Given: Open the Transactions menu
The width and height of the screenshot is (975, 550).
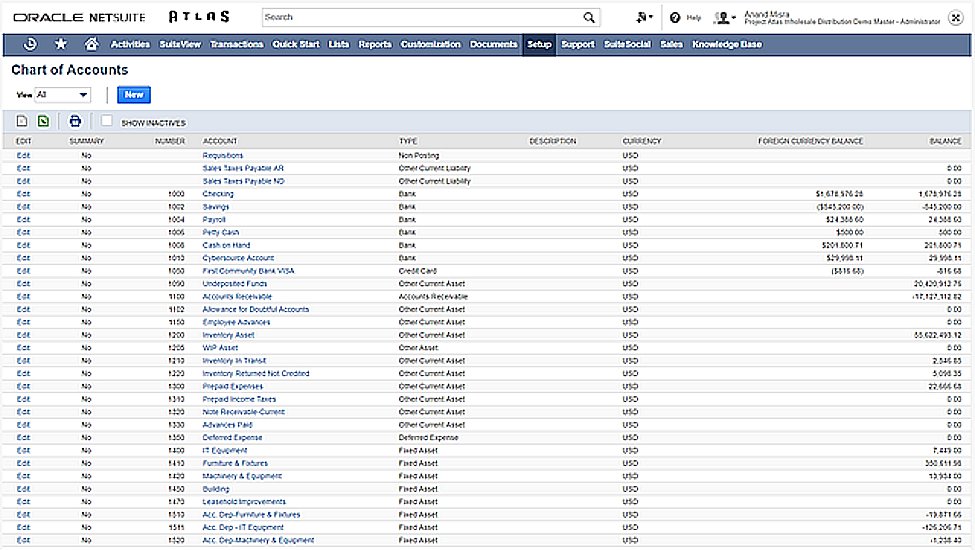Looking at the screenshot, I should coord(237,44).
